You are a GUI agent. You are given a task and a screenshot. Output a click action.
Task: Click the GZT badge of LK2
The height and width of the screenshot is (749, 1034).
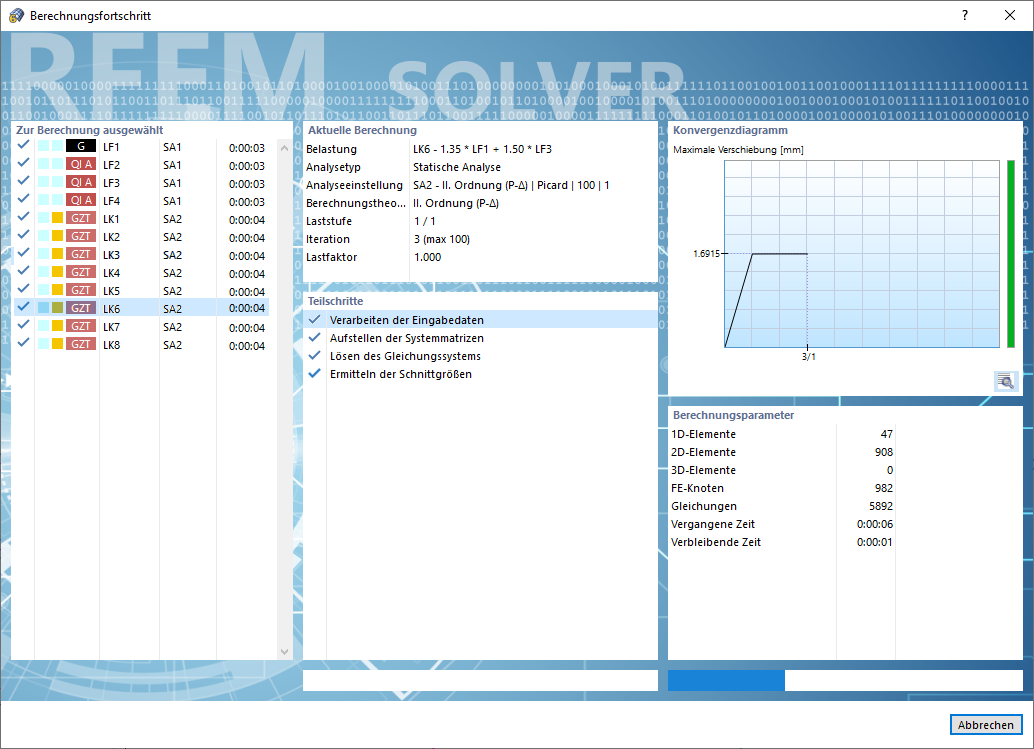(80, 236)
